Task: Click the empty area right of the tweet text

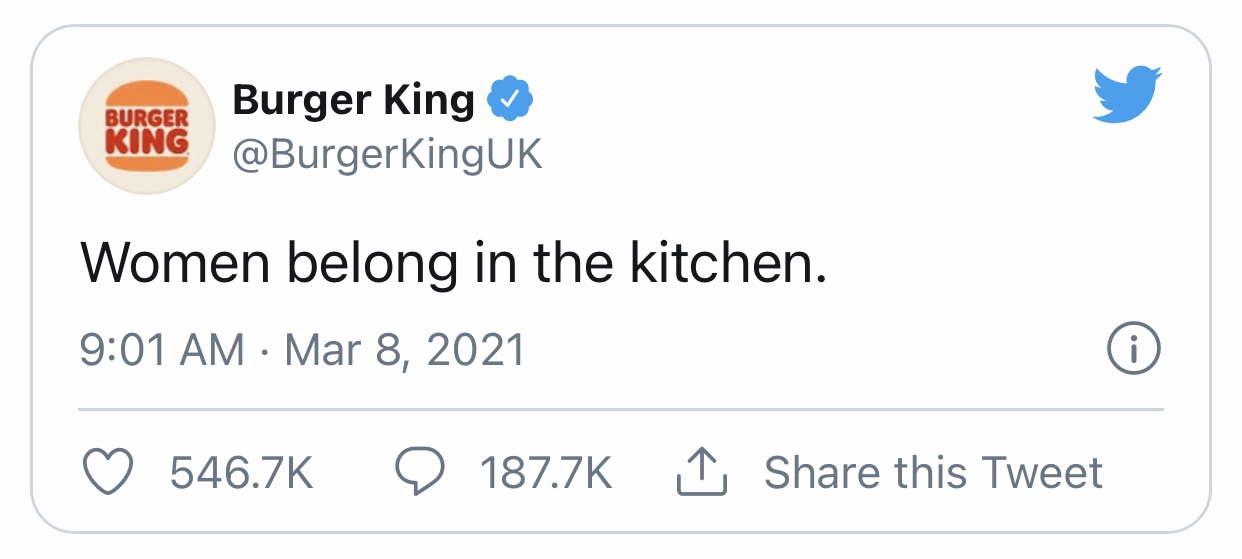Action: click(1000, 262)
